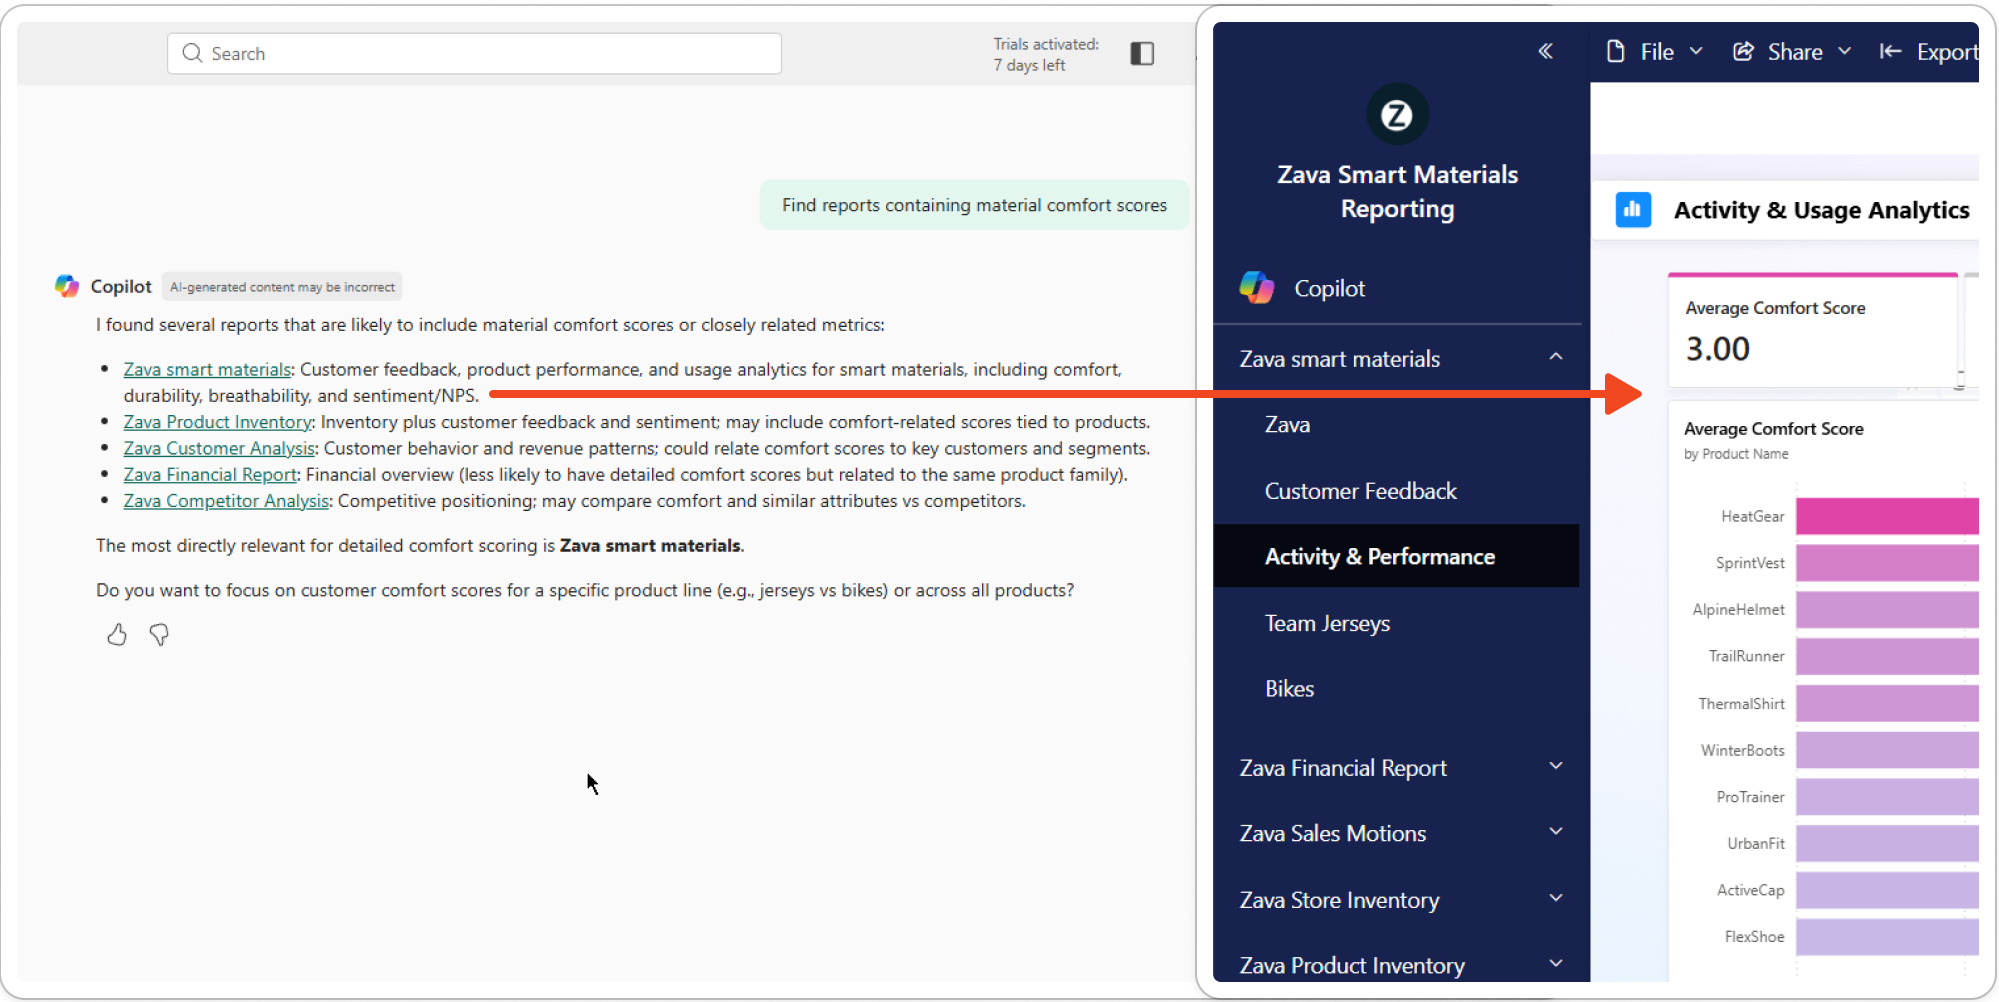Click the 'by Product Name' chart subtitle
This screenshot has width=1999, height=1002.
click(x=1736, y=454)
